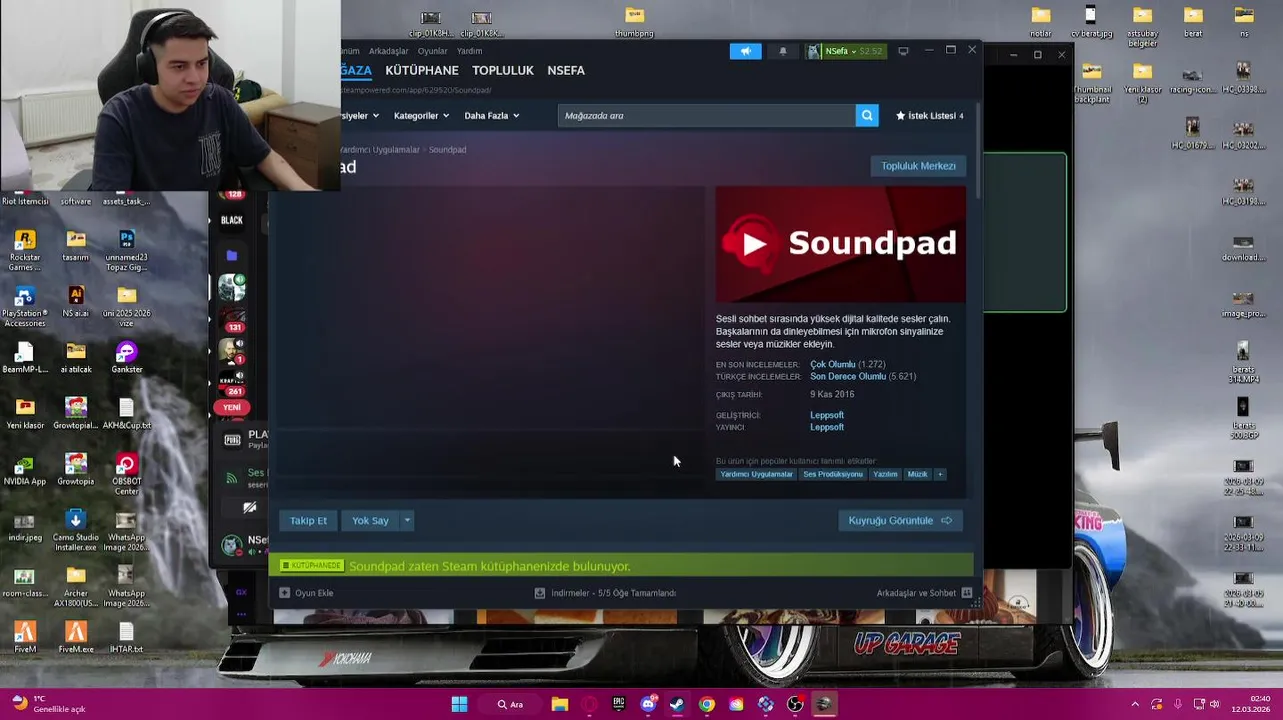Click the Yok Say button

tap(370, 520)
